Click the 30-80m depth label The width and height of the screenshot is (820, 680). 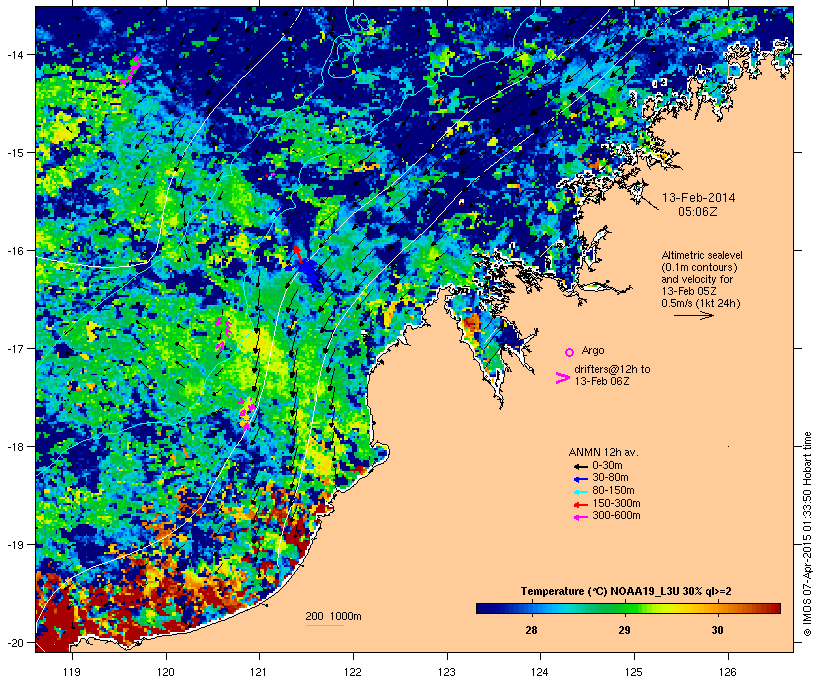[x=610, y=478]
